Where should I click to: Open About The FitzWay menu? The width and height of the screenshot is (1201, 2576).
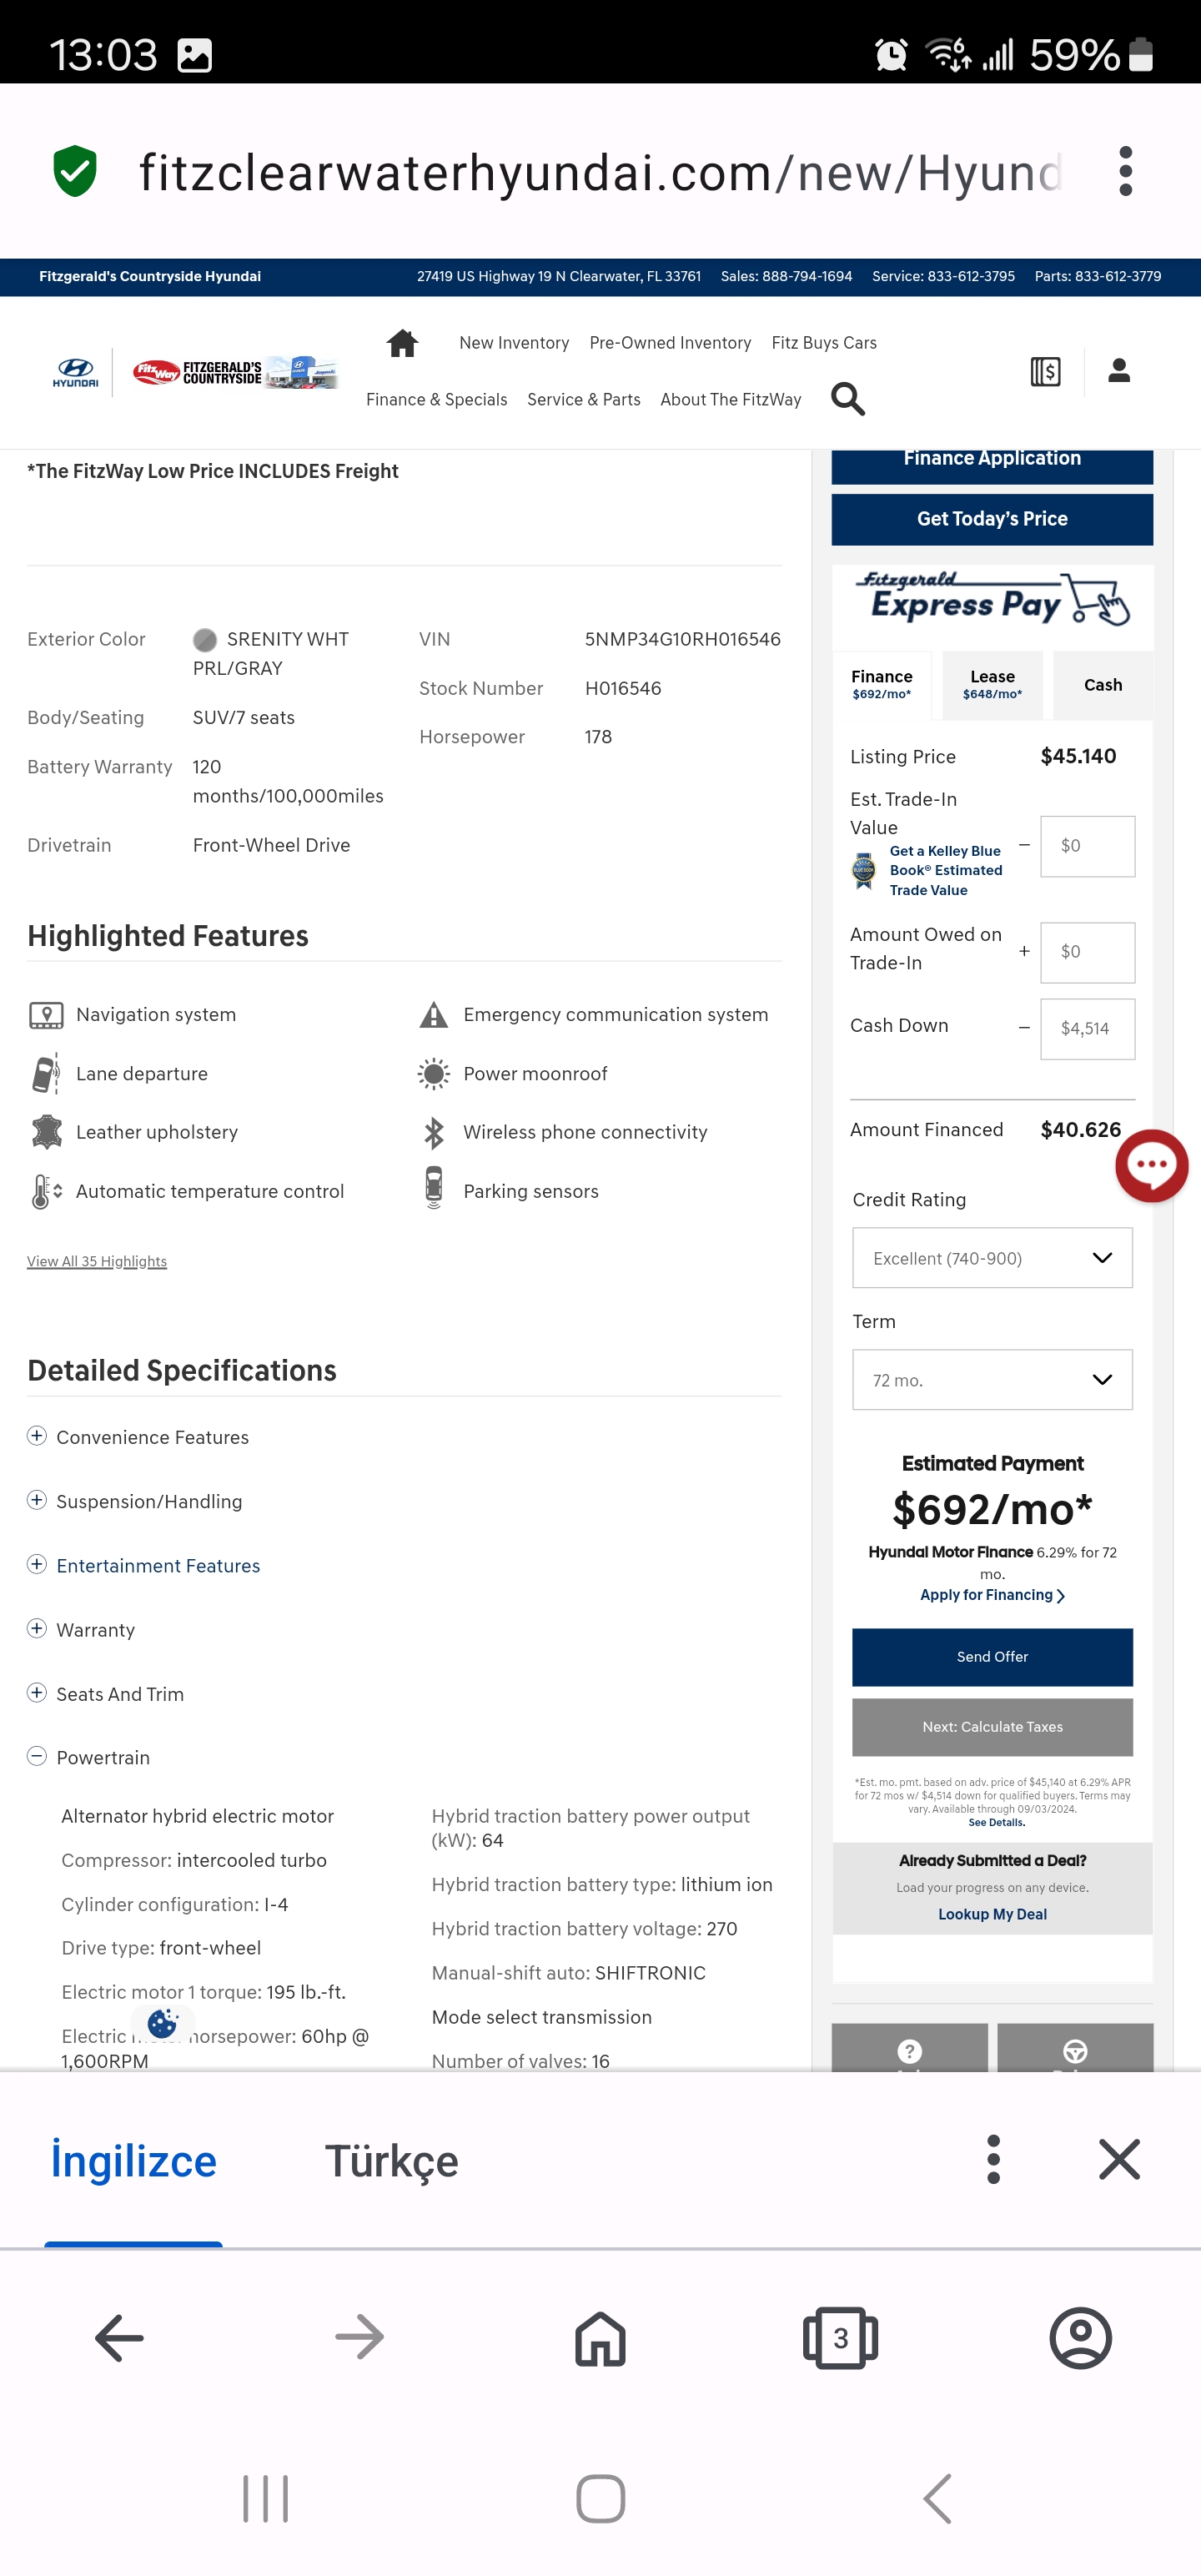(731, 400)
